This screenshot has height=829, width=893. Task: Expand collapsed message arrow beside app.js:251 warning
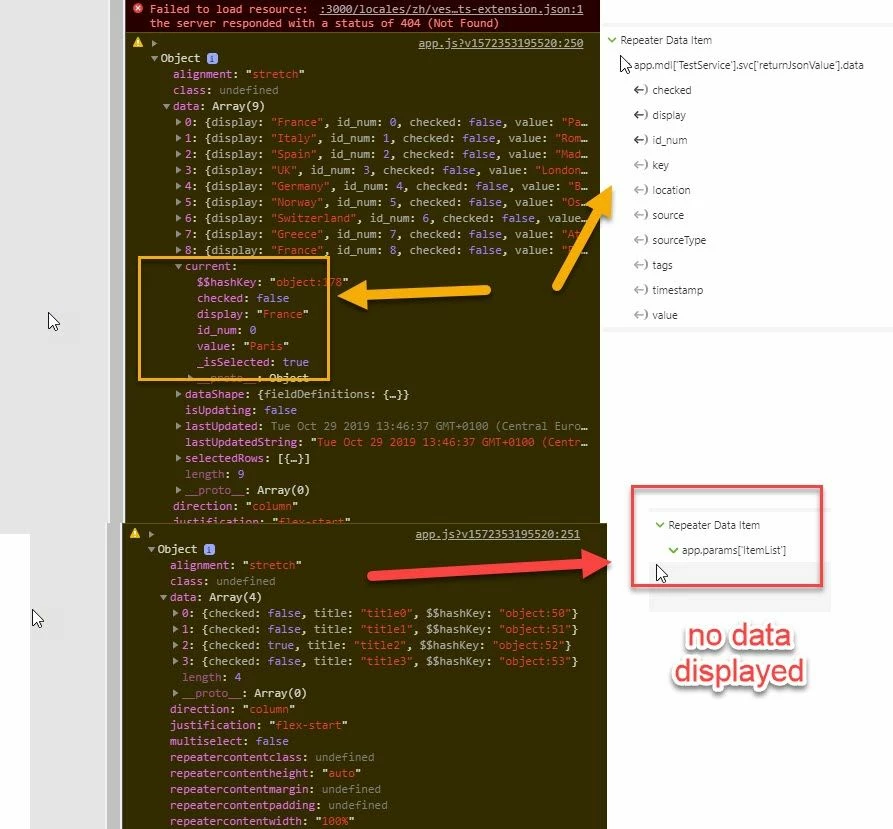click(151, 534)
